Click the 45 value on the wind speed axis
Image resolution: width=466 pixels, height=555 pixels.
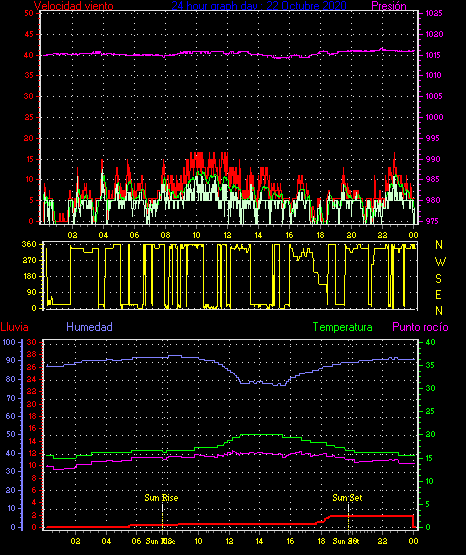[x=29, y=34]
